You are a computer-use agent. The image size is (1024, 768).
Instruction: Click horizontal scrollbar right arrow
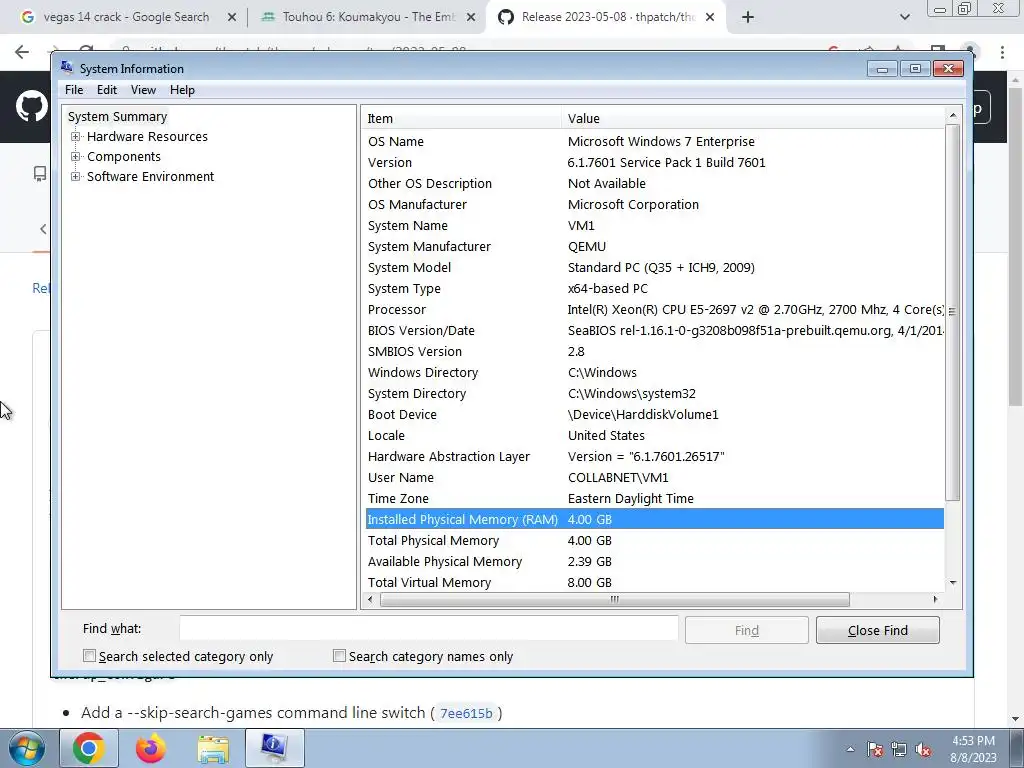pyautogui.click(x=935, y=599)
